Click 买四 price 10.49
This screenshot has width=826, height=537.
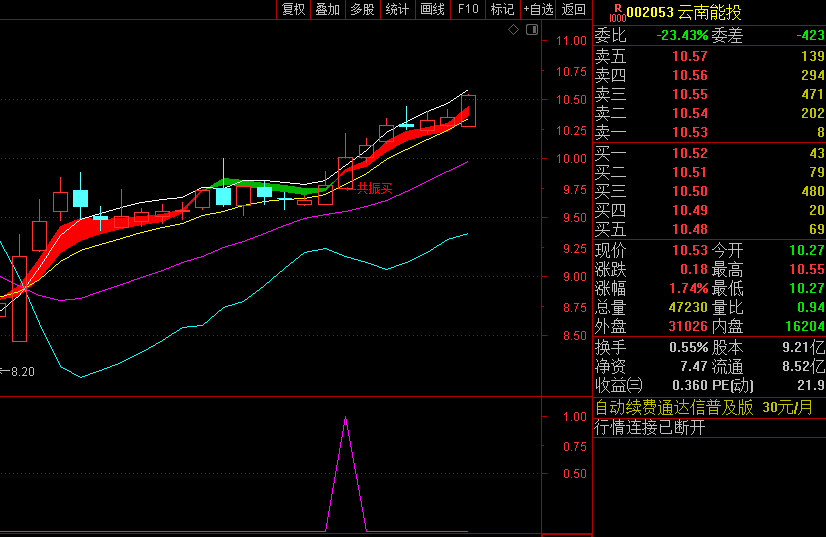click(x=690, y=210)
